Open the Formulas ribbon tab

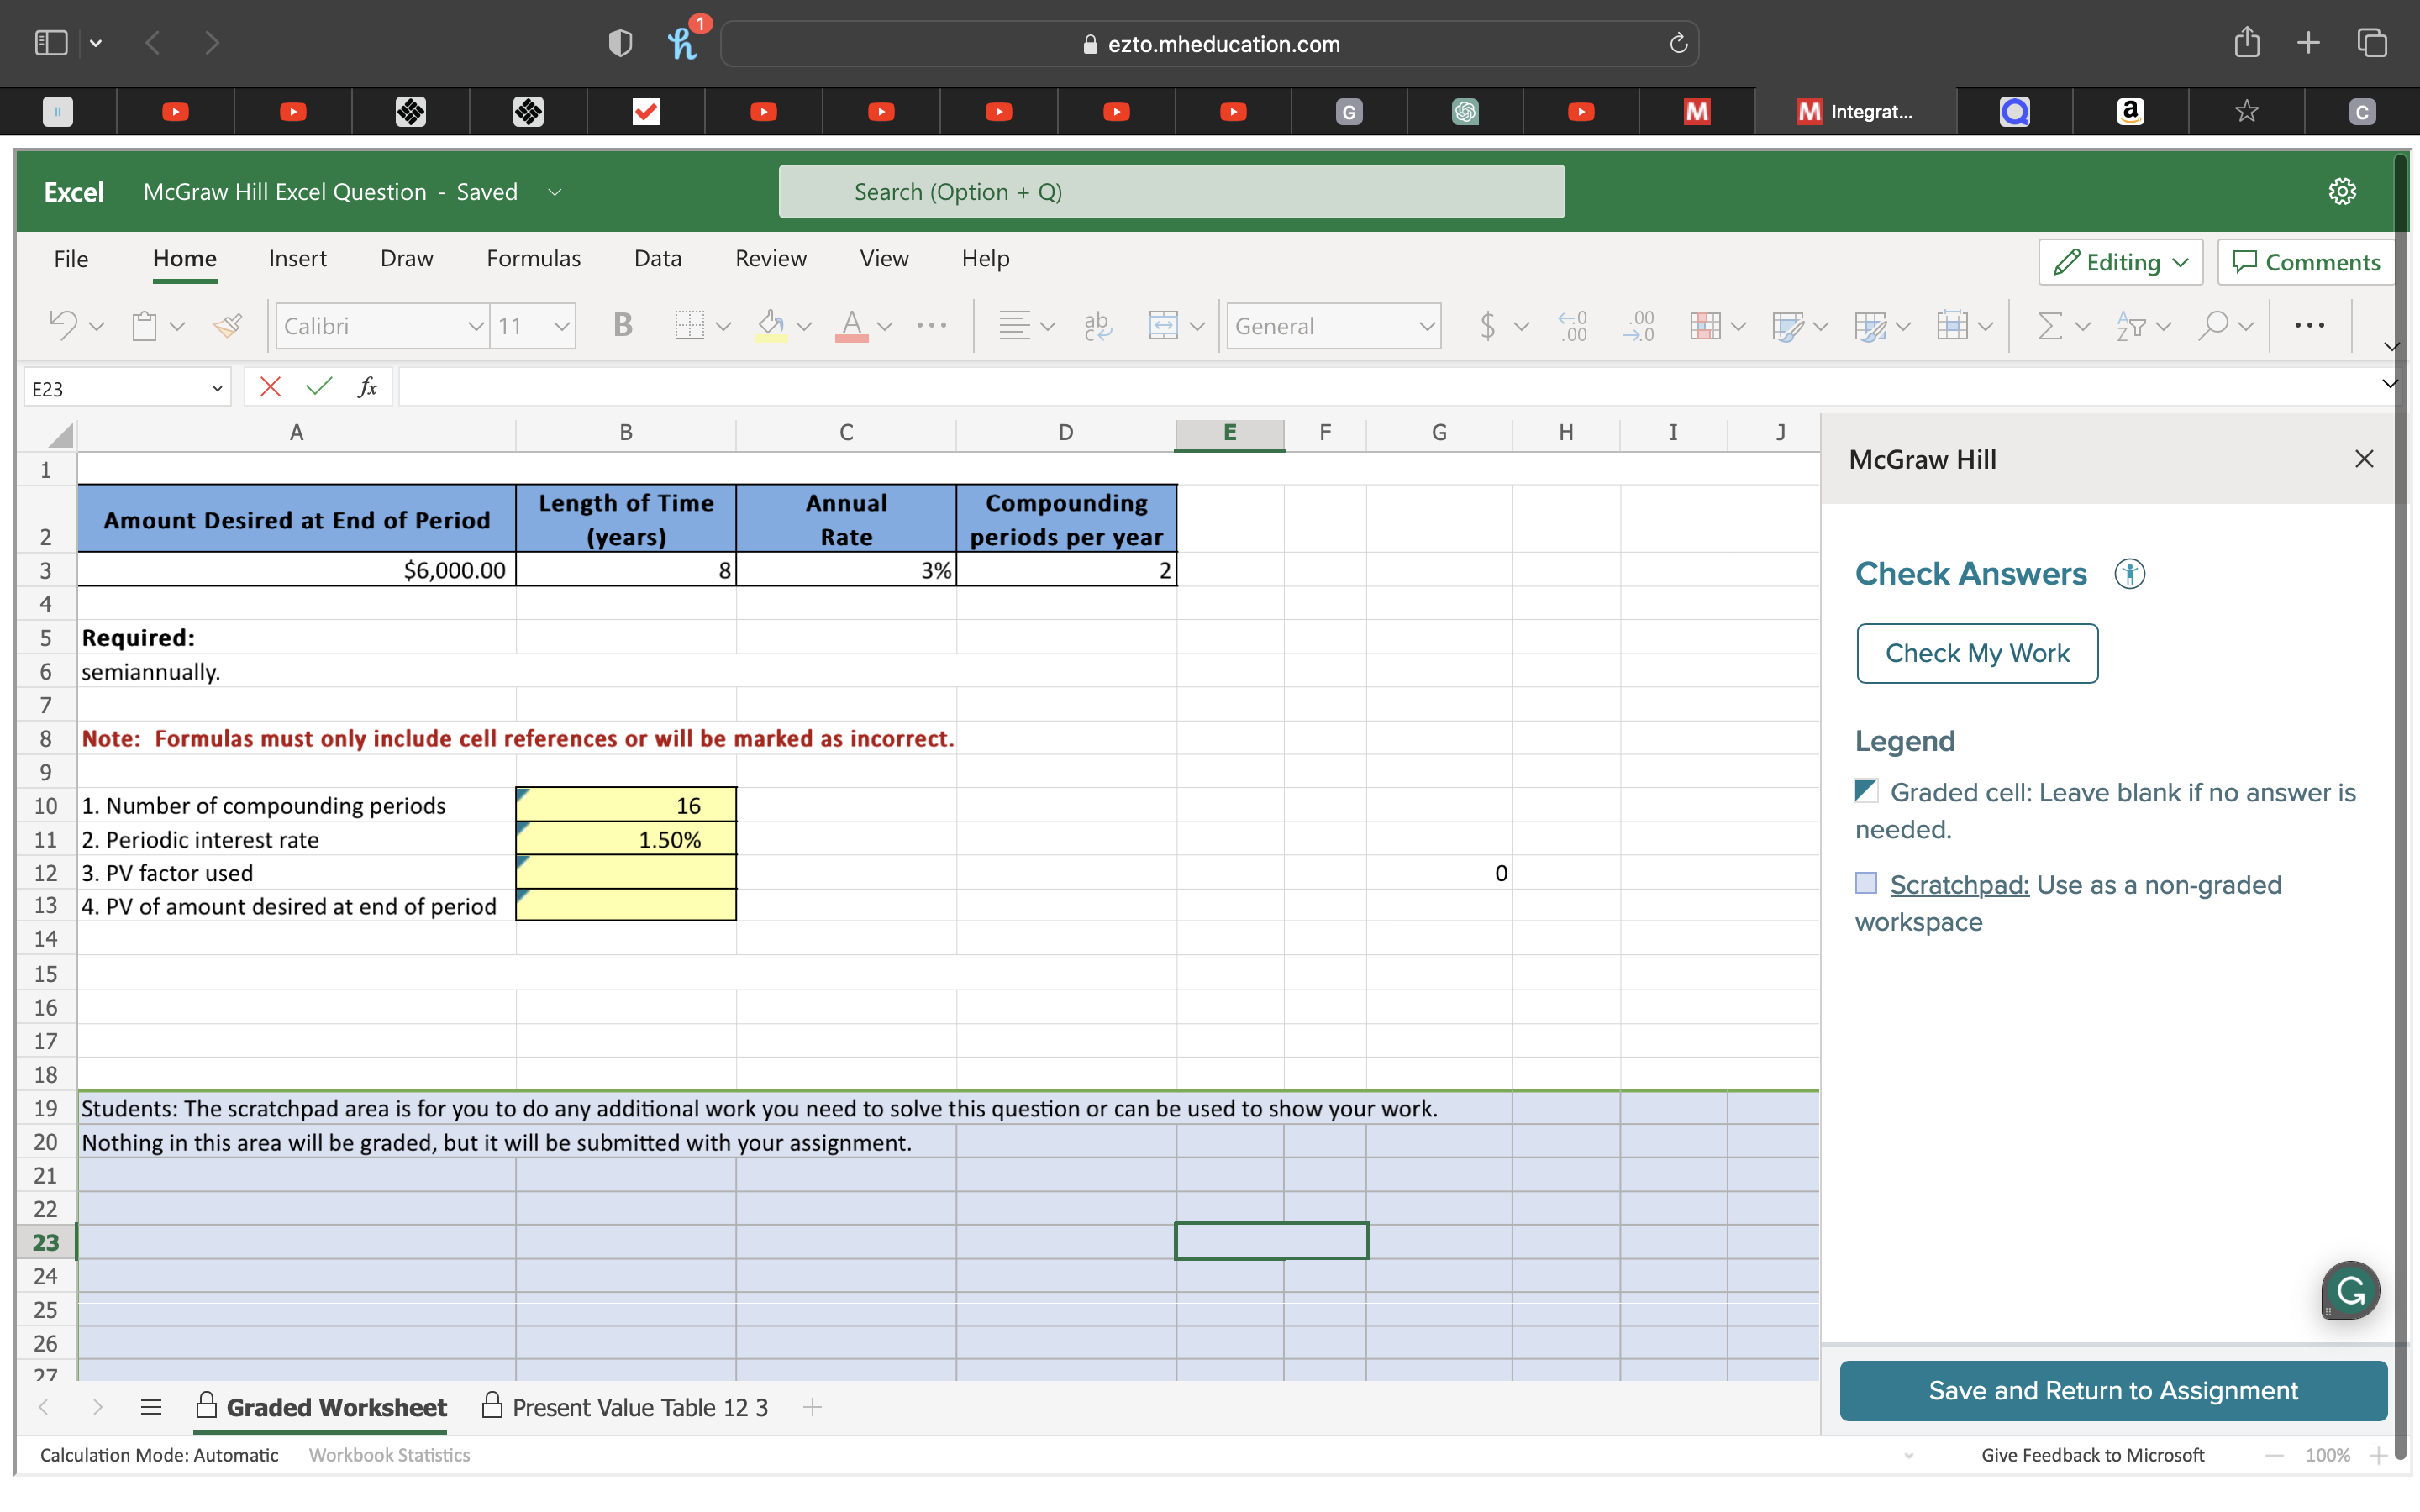[533, 258]
